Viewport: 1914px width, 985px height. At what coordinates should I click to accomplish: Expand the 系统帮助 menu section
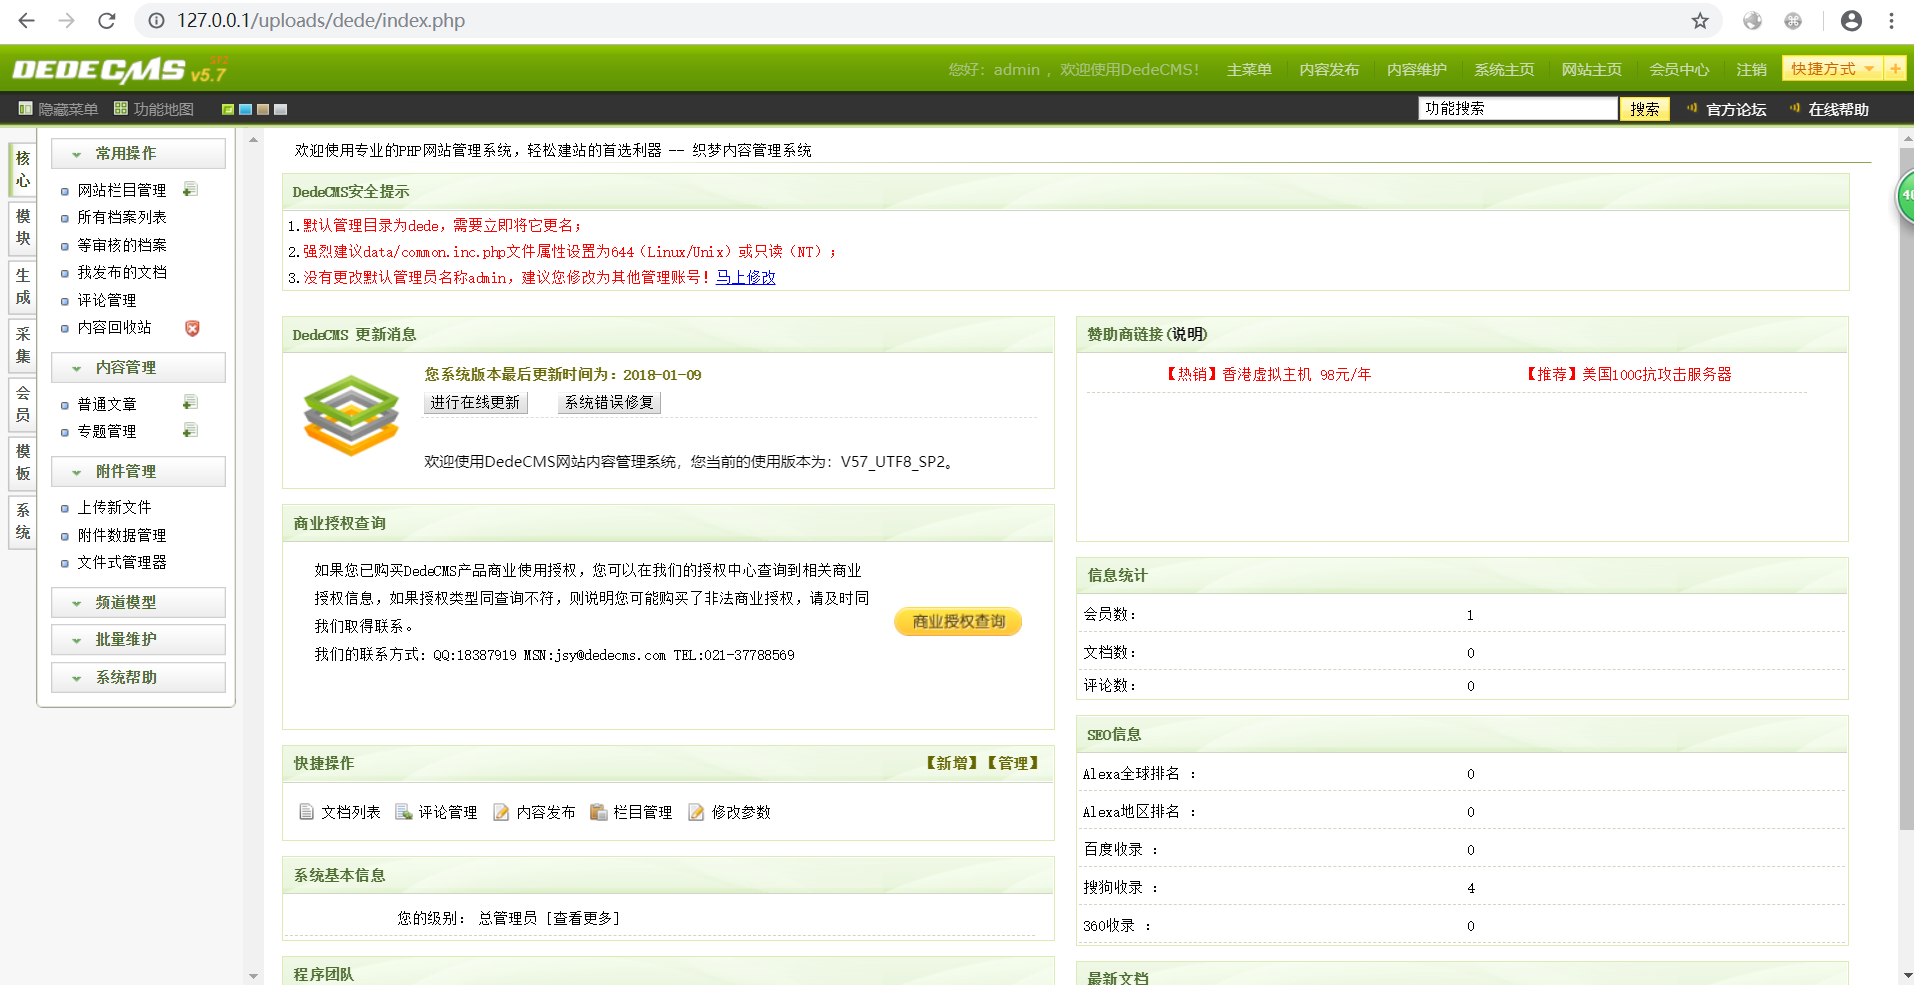[x=138, y=677]
